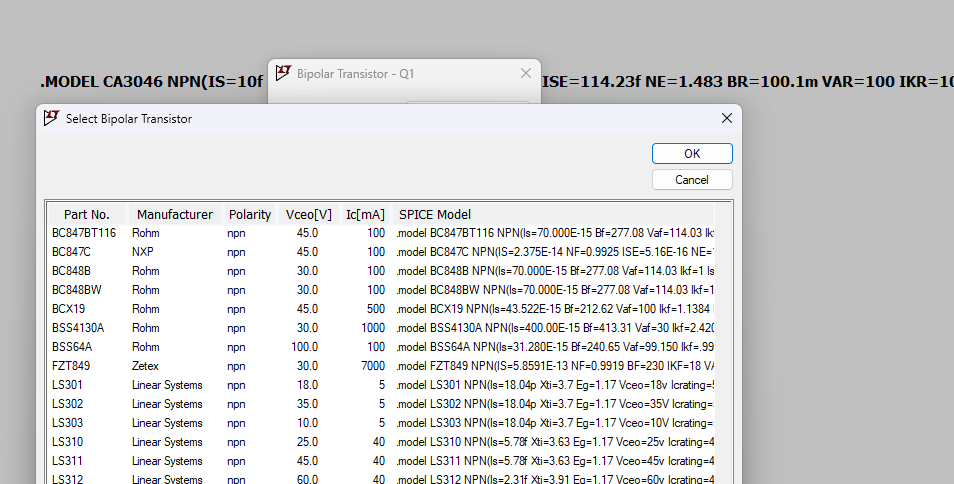Sort by the Part No. column header

[87, 215]
